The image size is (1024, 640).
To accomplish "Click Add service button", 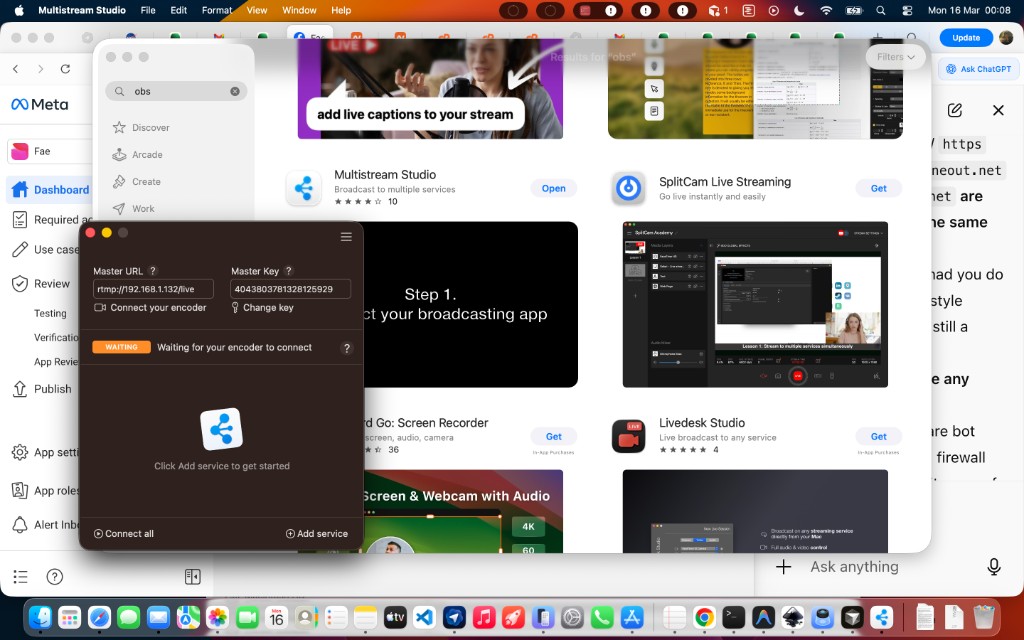I will tap(317, 534).
